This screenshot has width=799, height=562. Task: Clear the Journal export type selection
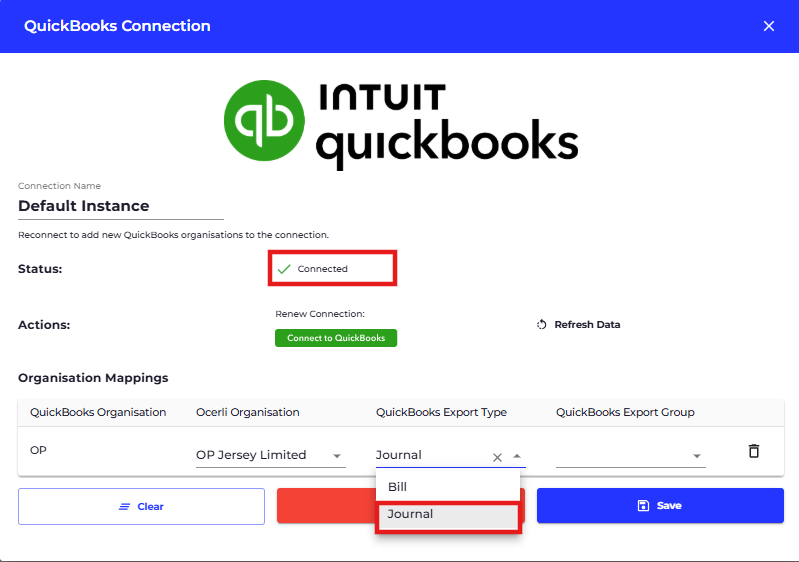[497, 457]
